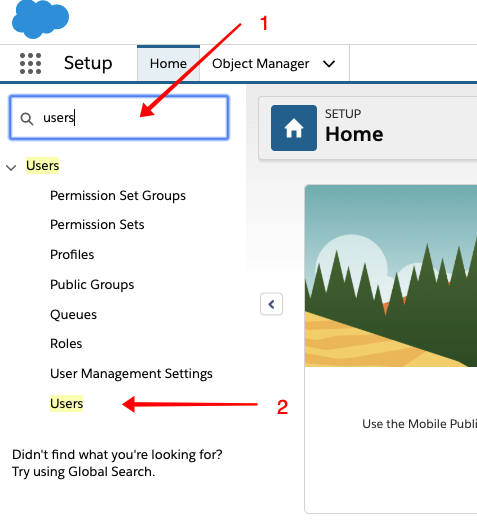Click the Home page title heading

point(354,134)
